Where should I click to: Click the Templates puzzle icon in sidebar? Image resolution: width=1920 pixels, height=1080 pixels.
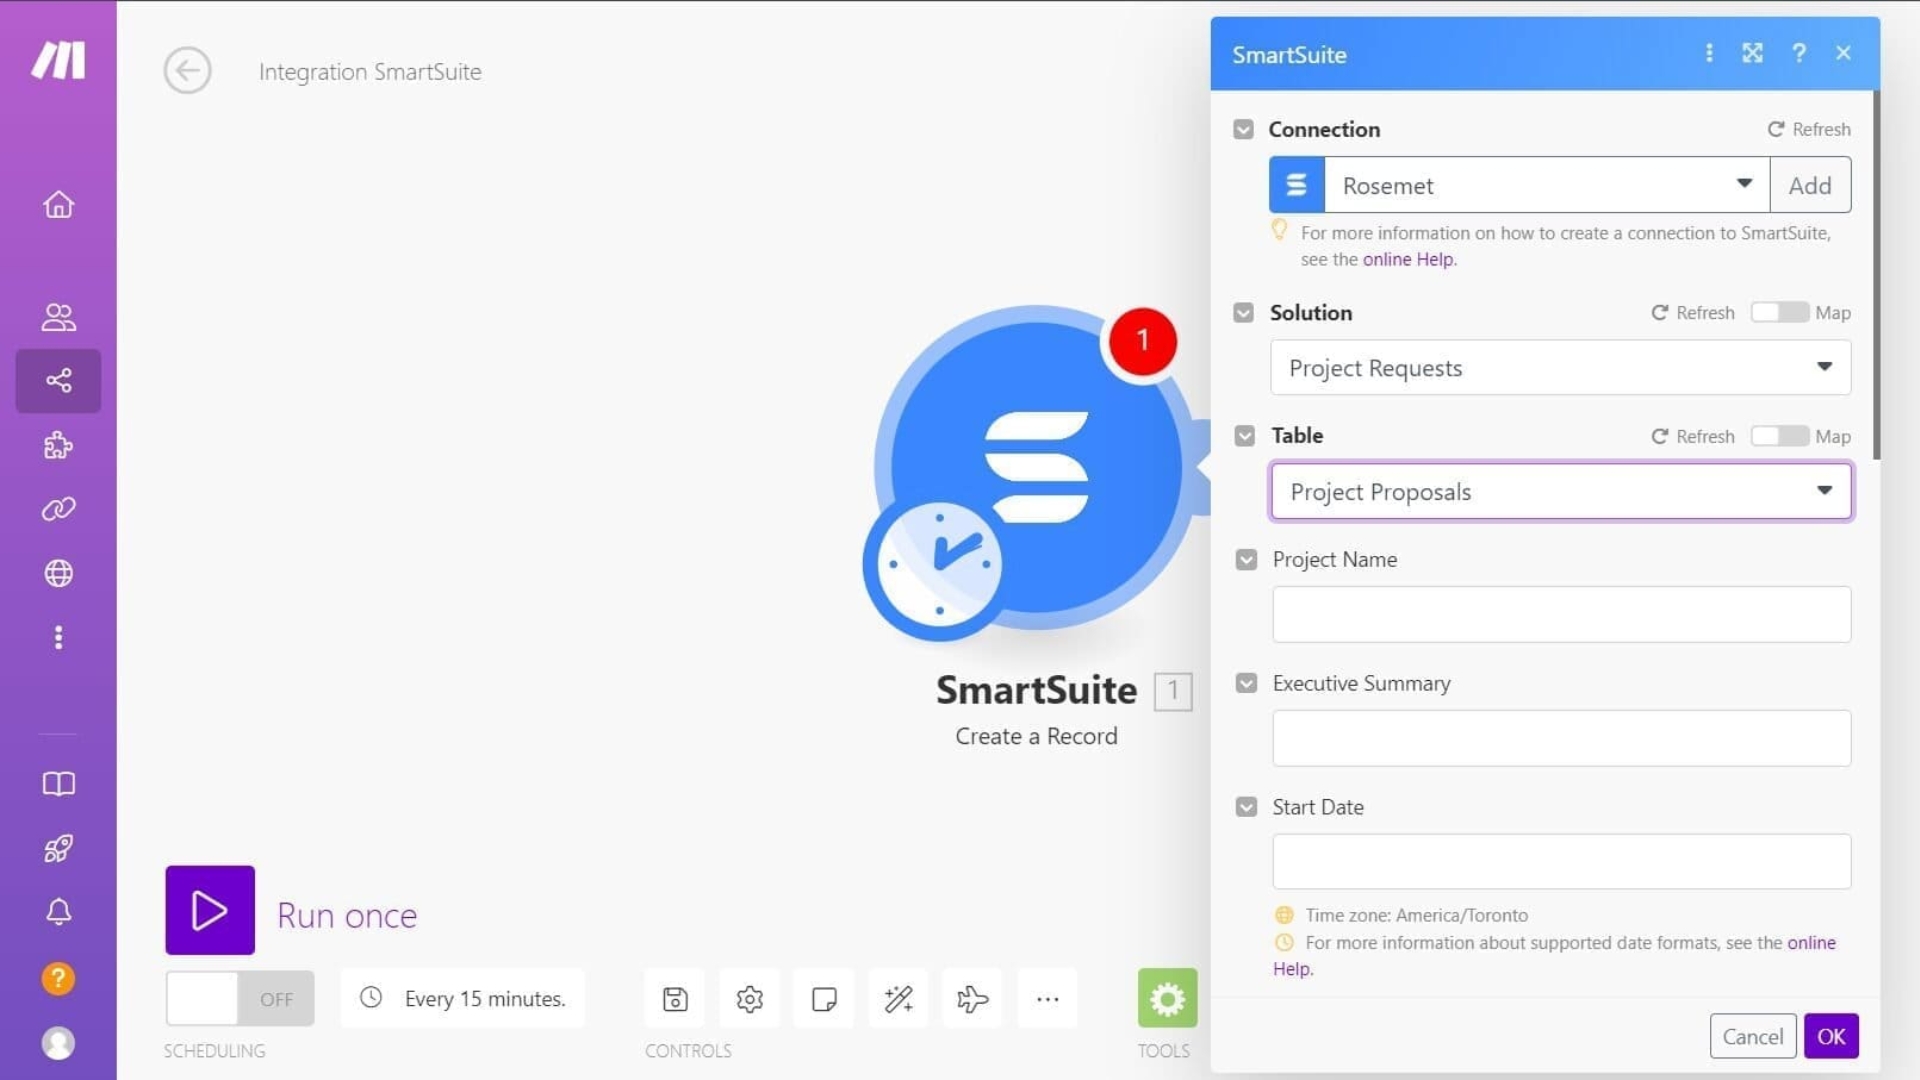click(58, 445)
